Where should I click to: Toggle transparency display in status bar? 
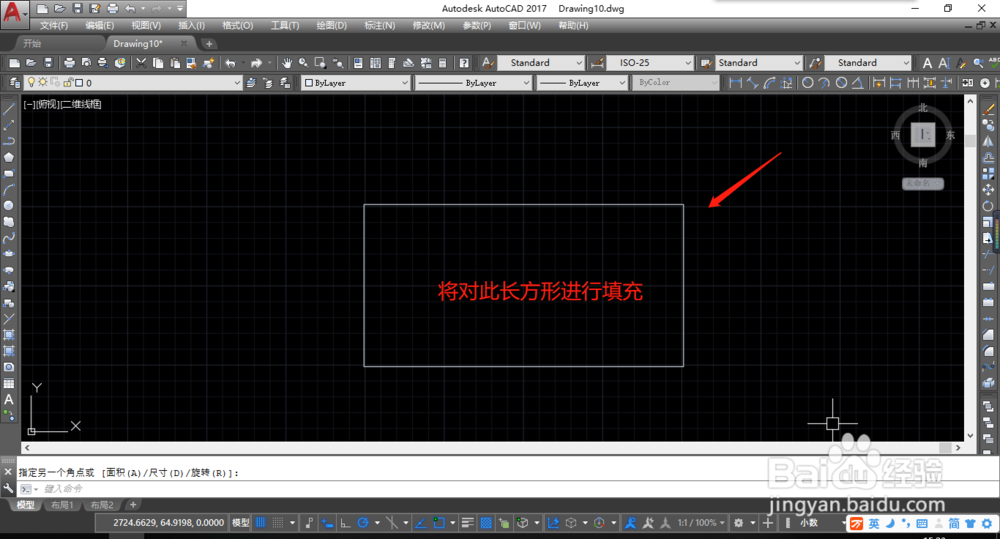485,522
